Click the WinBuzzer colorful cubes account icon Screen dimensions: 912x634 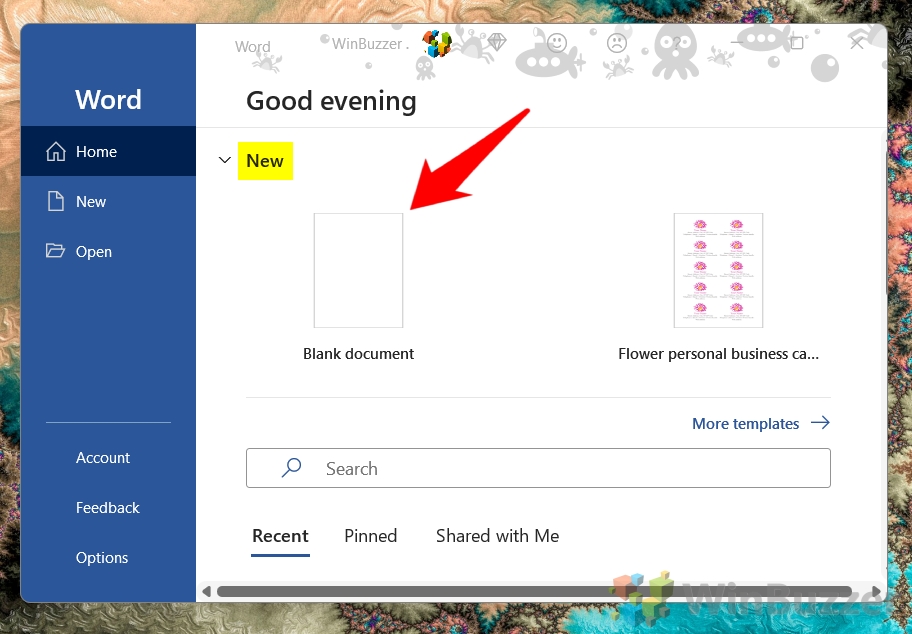[x=437, y=44]
